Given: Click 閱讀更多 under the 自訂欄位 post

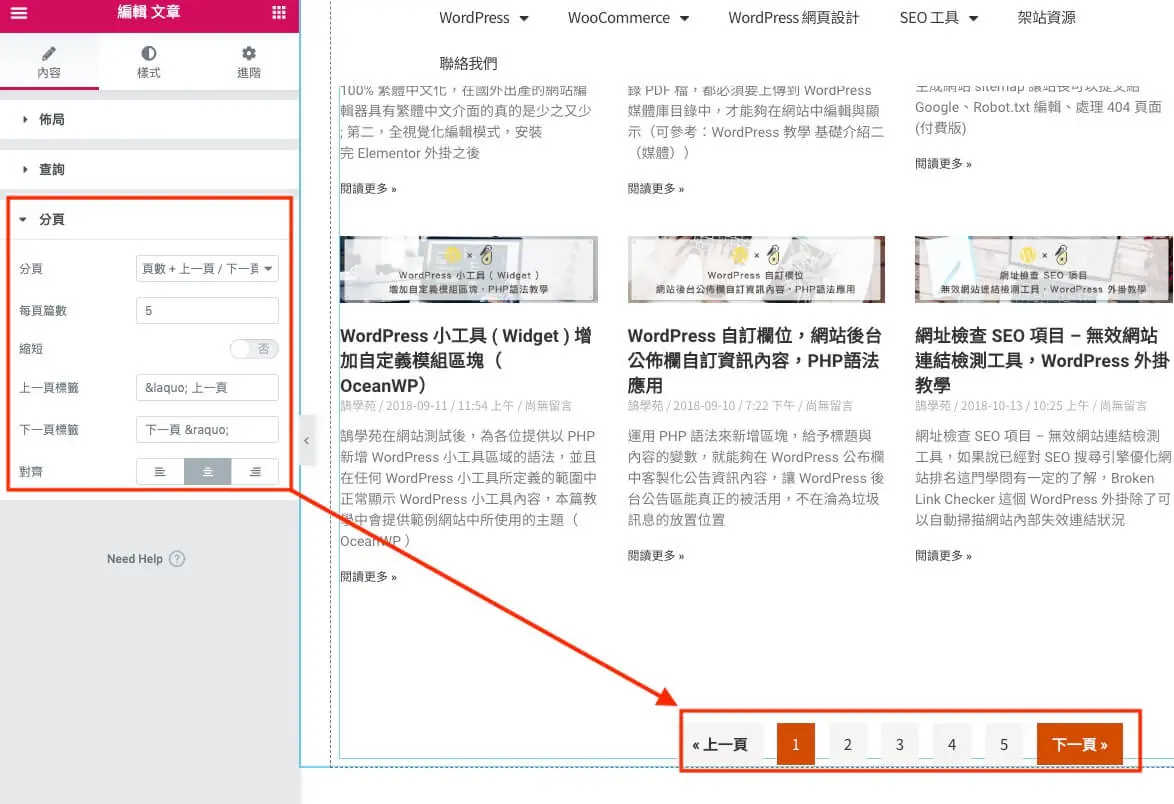Looking at the screenshot, I should coord(656,555).
